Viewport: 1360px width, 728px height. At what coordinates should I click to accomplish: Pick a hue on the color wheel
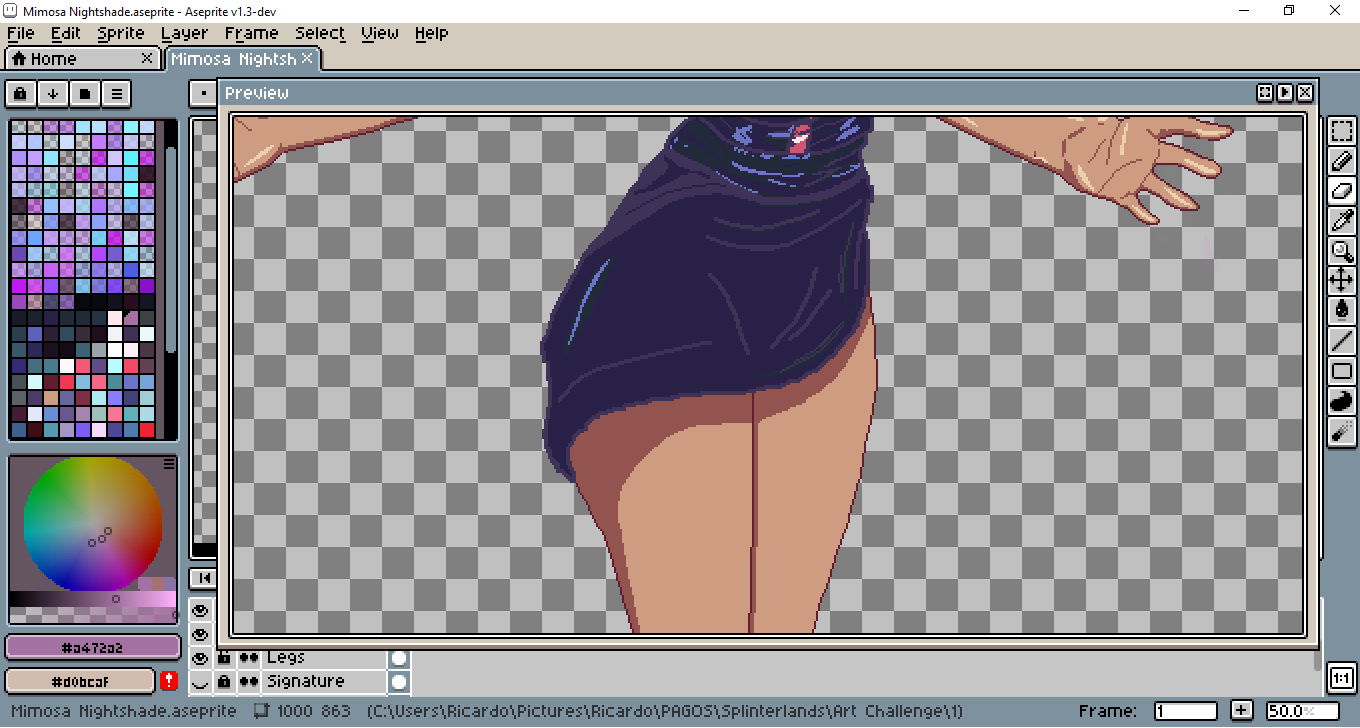(x=93, y=525)
